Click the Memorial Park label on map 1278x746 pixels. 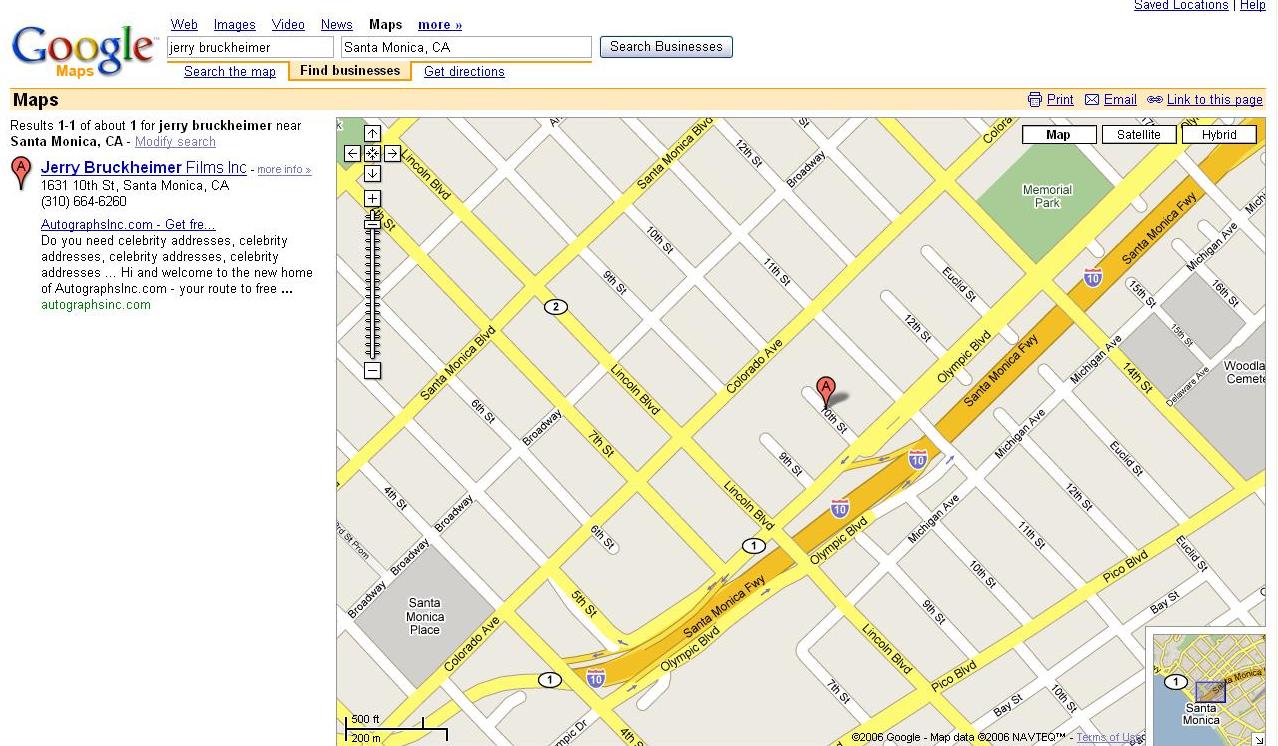1047,196
